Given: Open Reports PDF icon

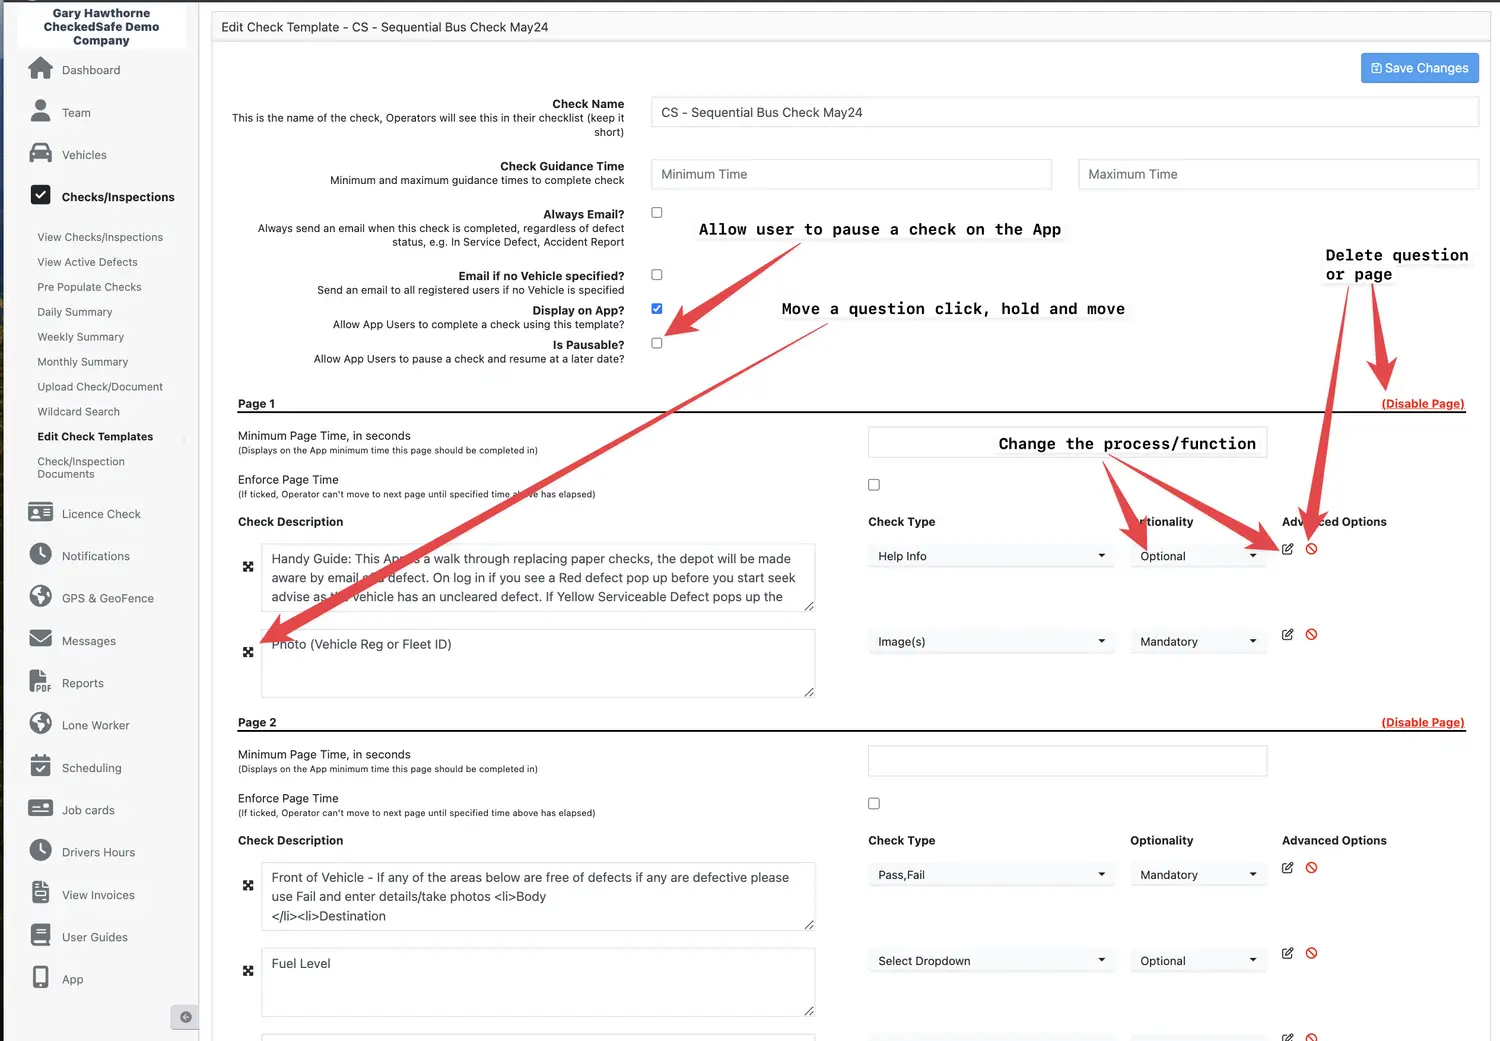Looking at the screenshot, I should click(40, 681).
